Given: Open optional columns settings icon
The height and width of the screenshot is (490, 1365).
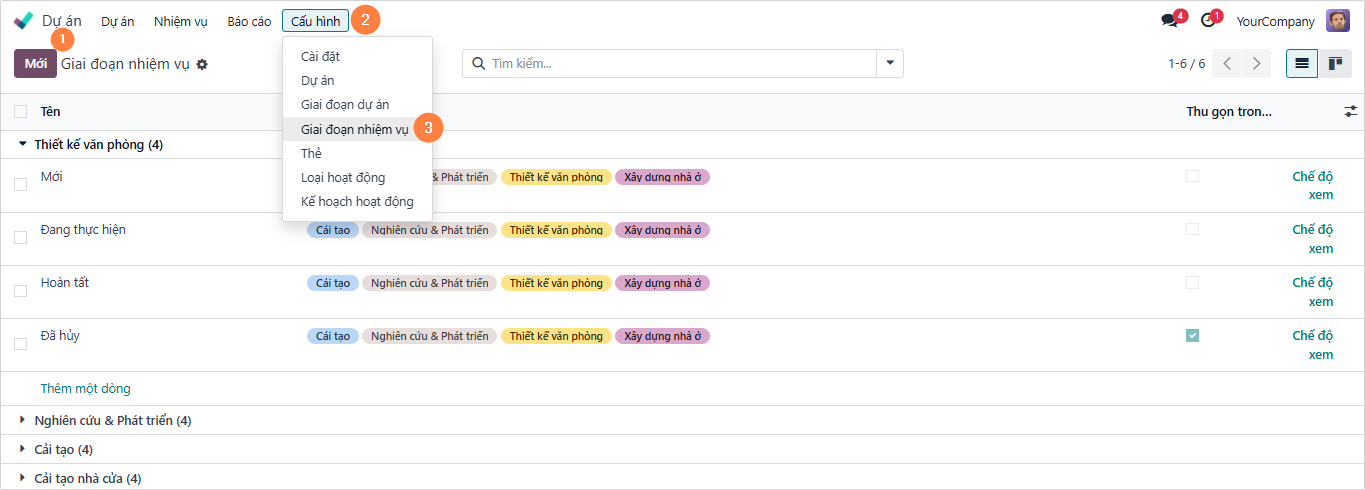Looking at the screenshot, I should point(1350,112).
